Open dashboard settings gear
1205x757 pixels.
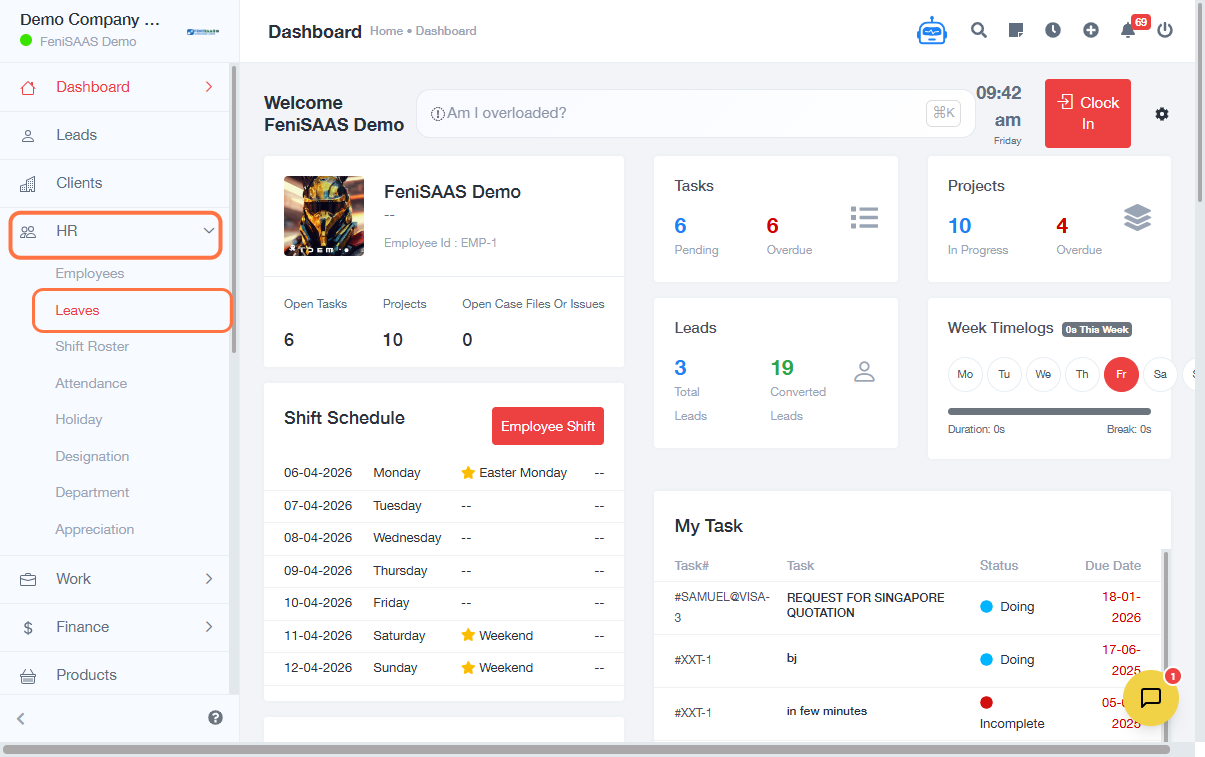(x=1161, y=114)
